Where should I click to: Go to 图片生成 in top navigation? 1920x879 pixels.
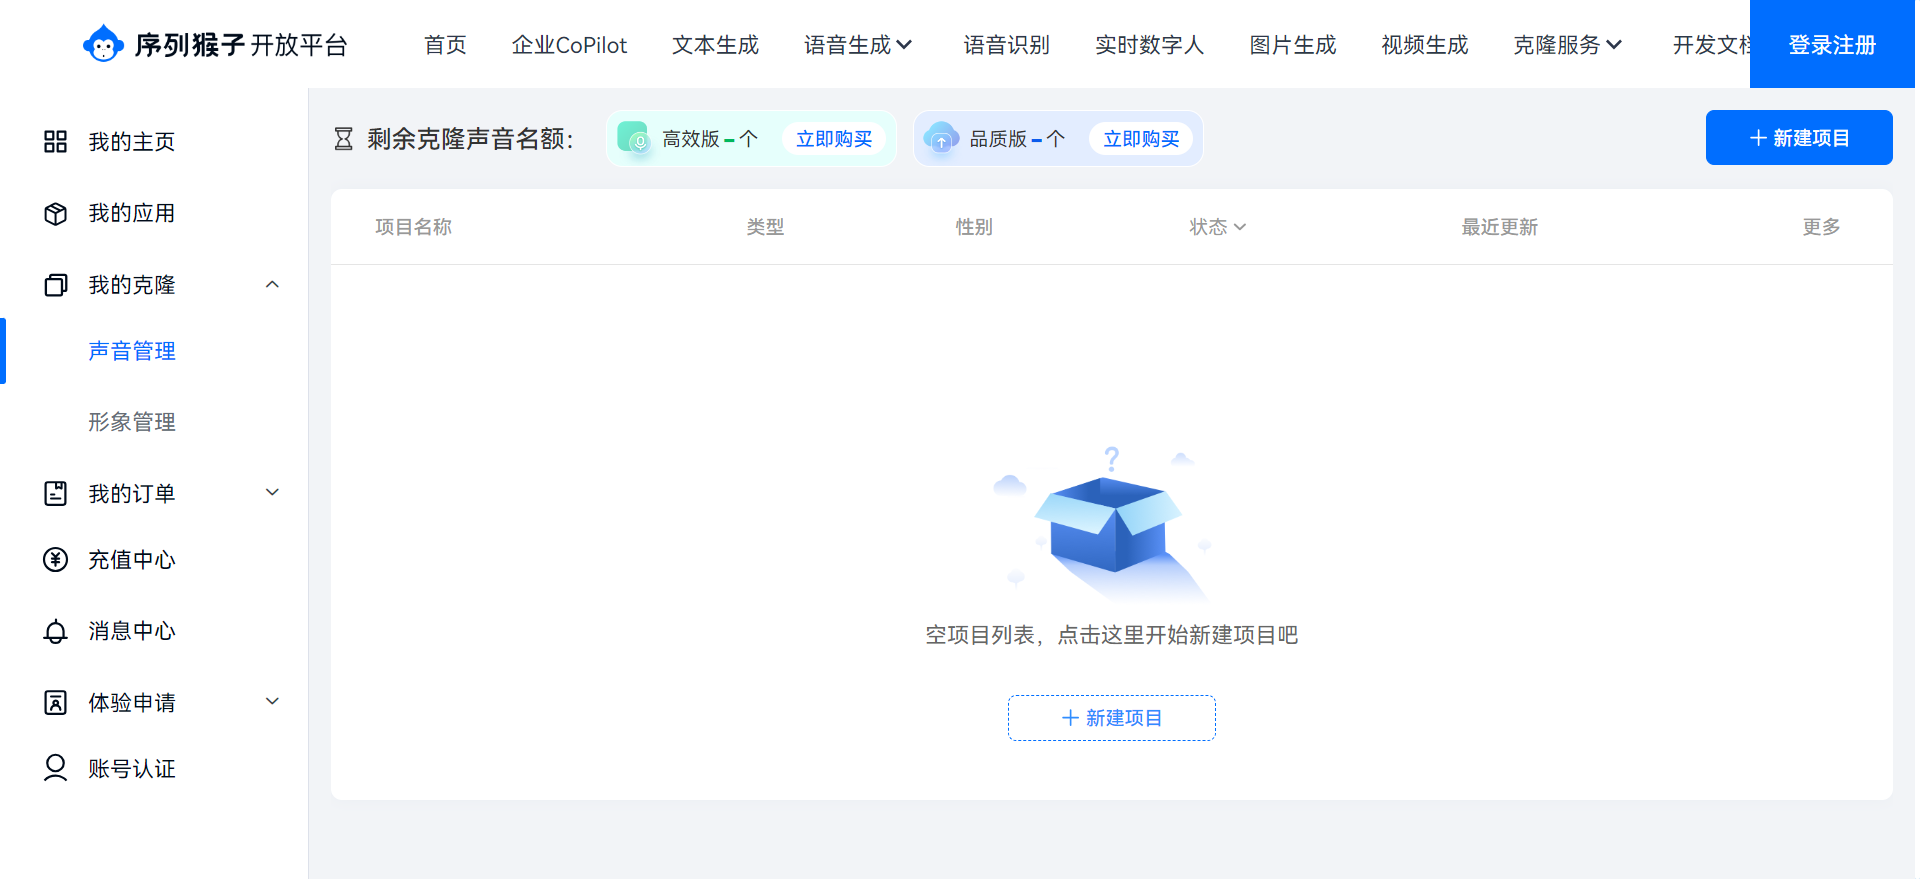click(1292, 45)
